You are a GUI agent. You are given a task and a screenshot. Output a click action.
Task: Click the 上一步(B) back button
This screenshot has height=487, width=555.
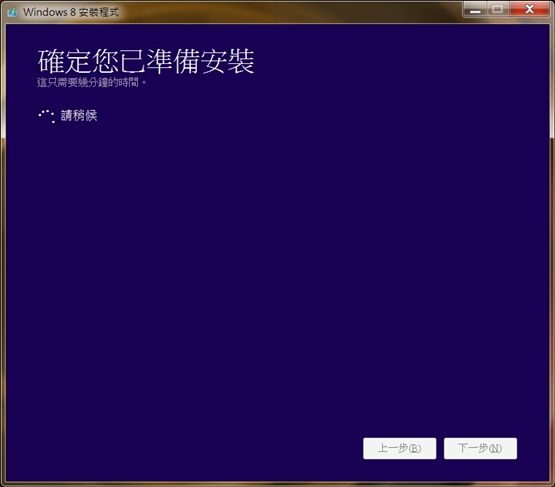399,448
